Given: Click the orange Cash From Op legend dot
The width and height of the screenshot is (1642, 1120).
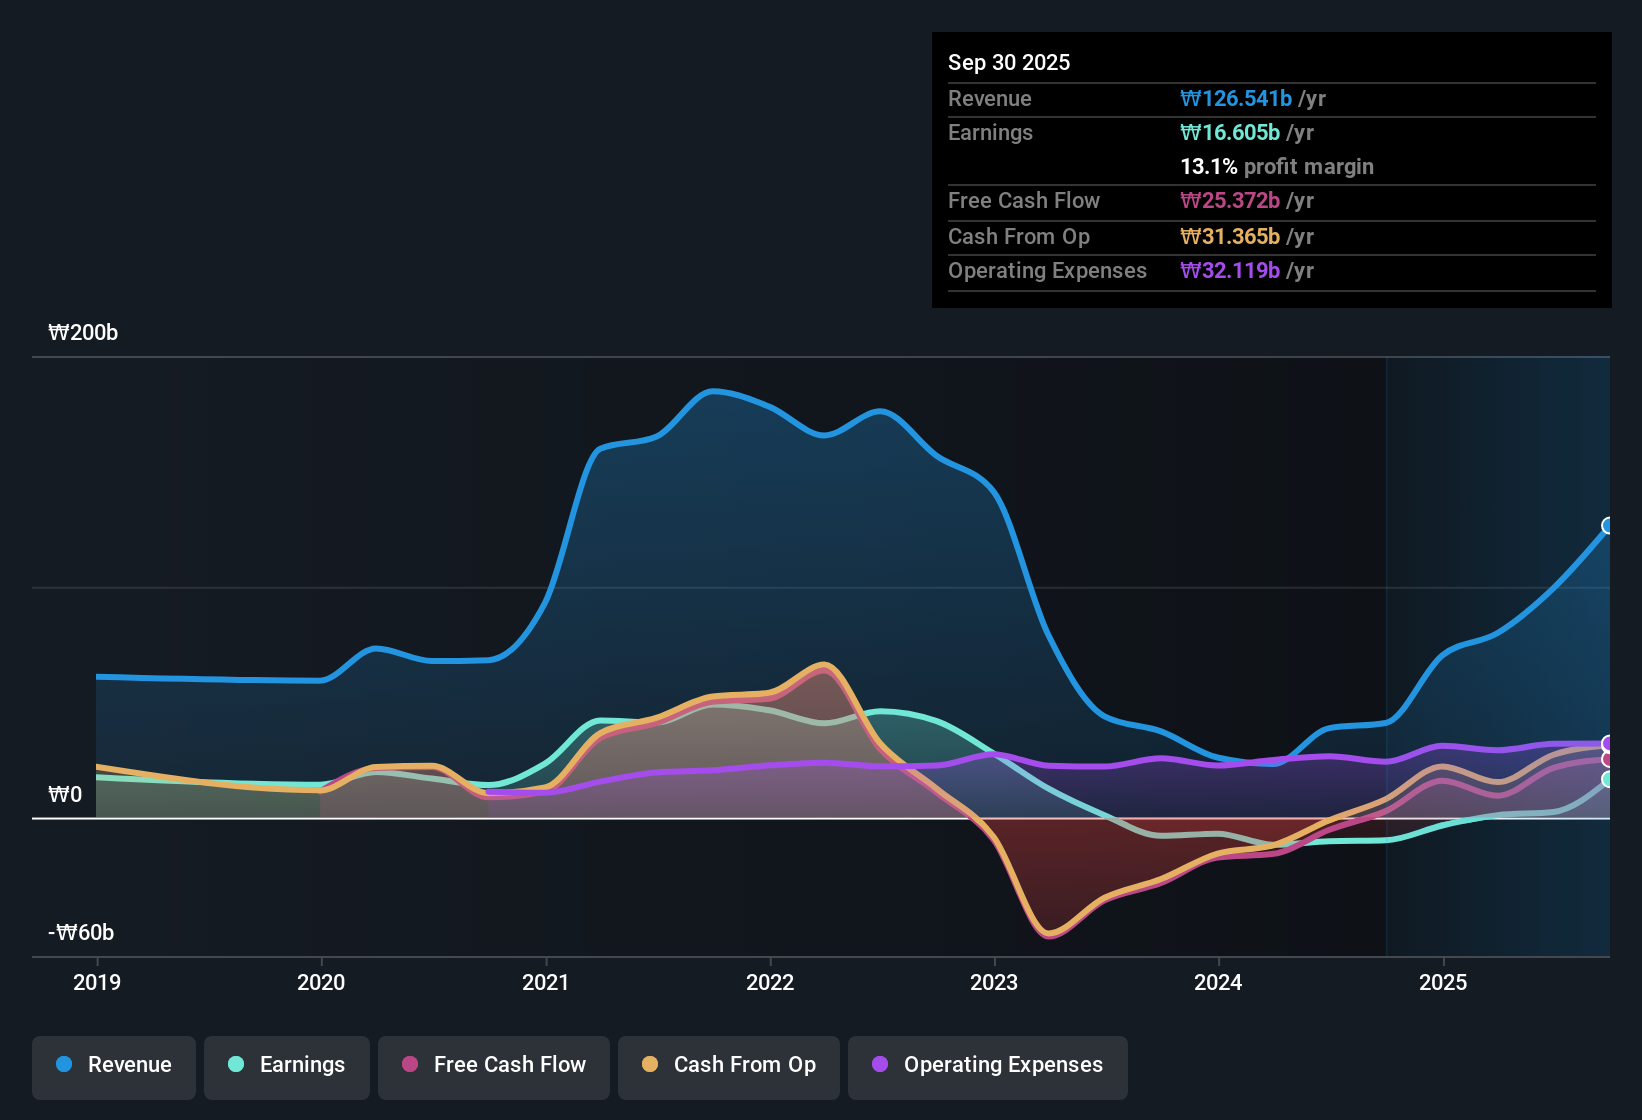Looking at the screenshot, I should pyautogui.click(x=649, y=1065).
